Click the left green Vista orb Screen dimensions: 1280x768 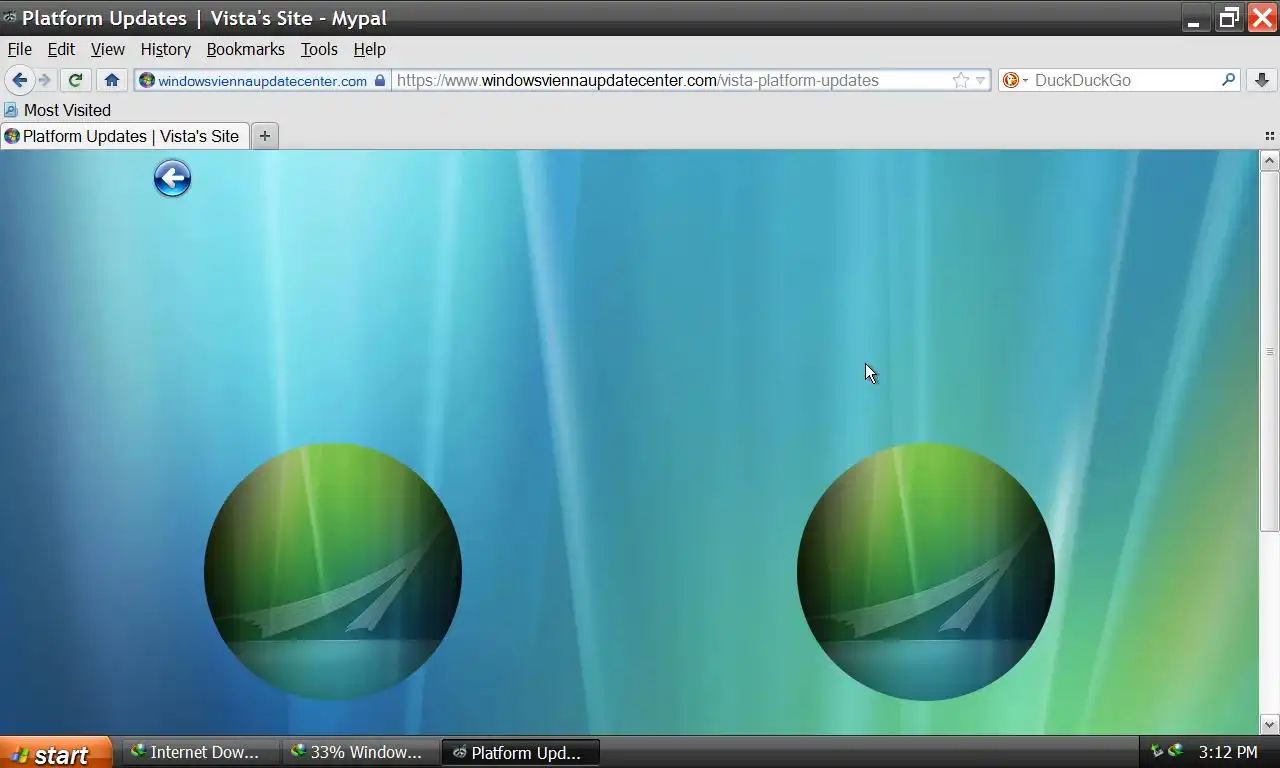(x=333, y=572)
